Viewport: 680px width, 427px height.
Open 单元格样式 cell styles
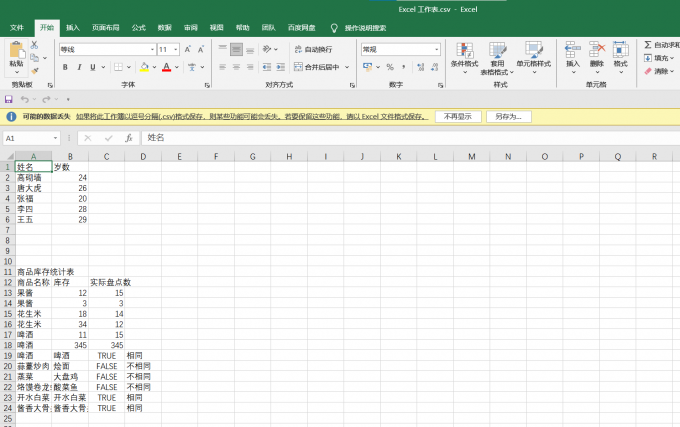(x=534, y=58)
